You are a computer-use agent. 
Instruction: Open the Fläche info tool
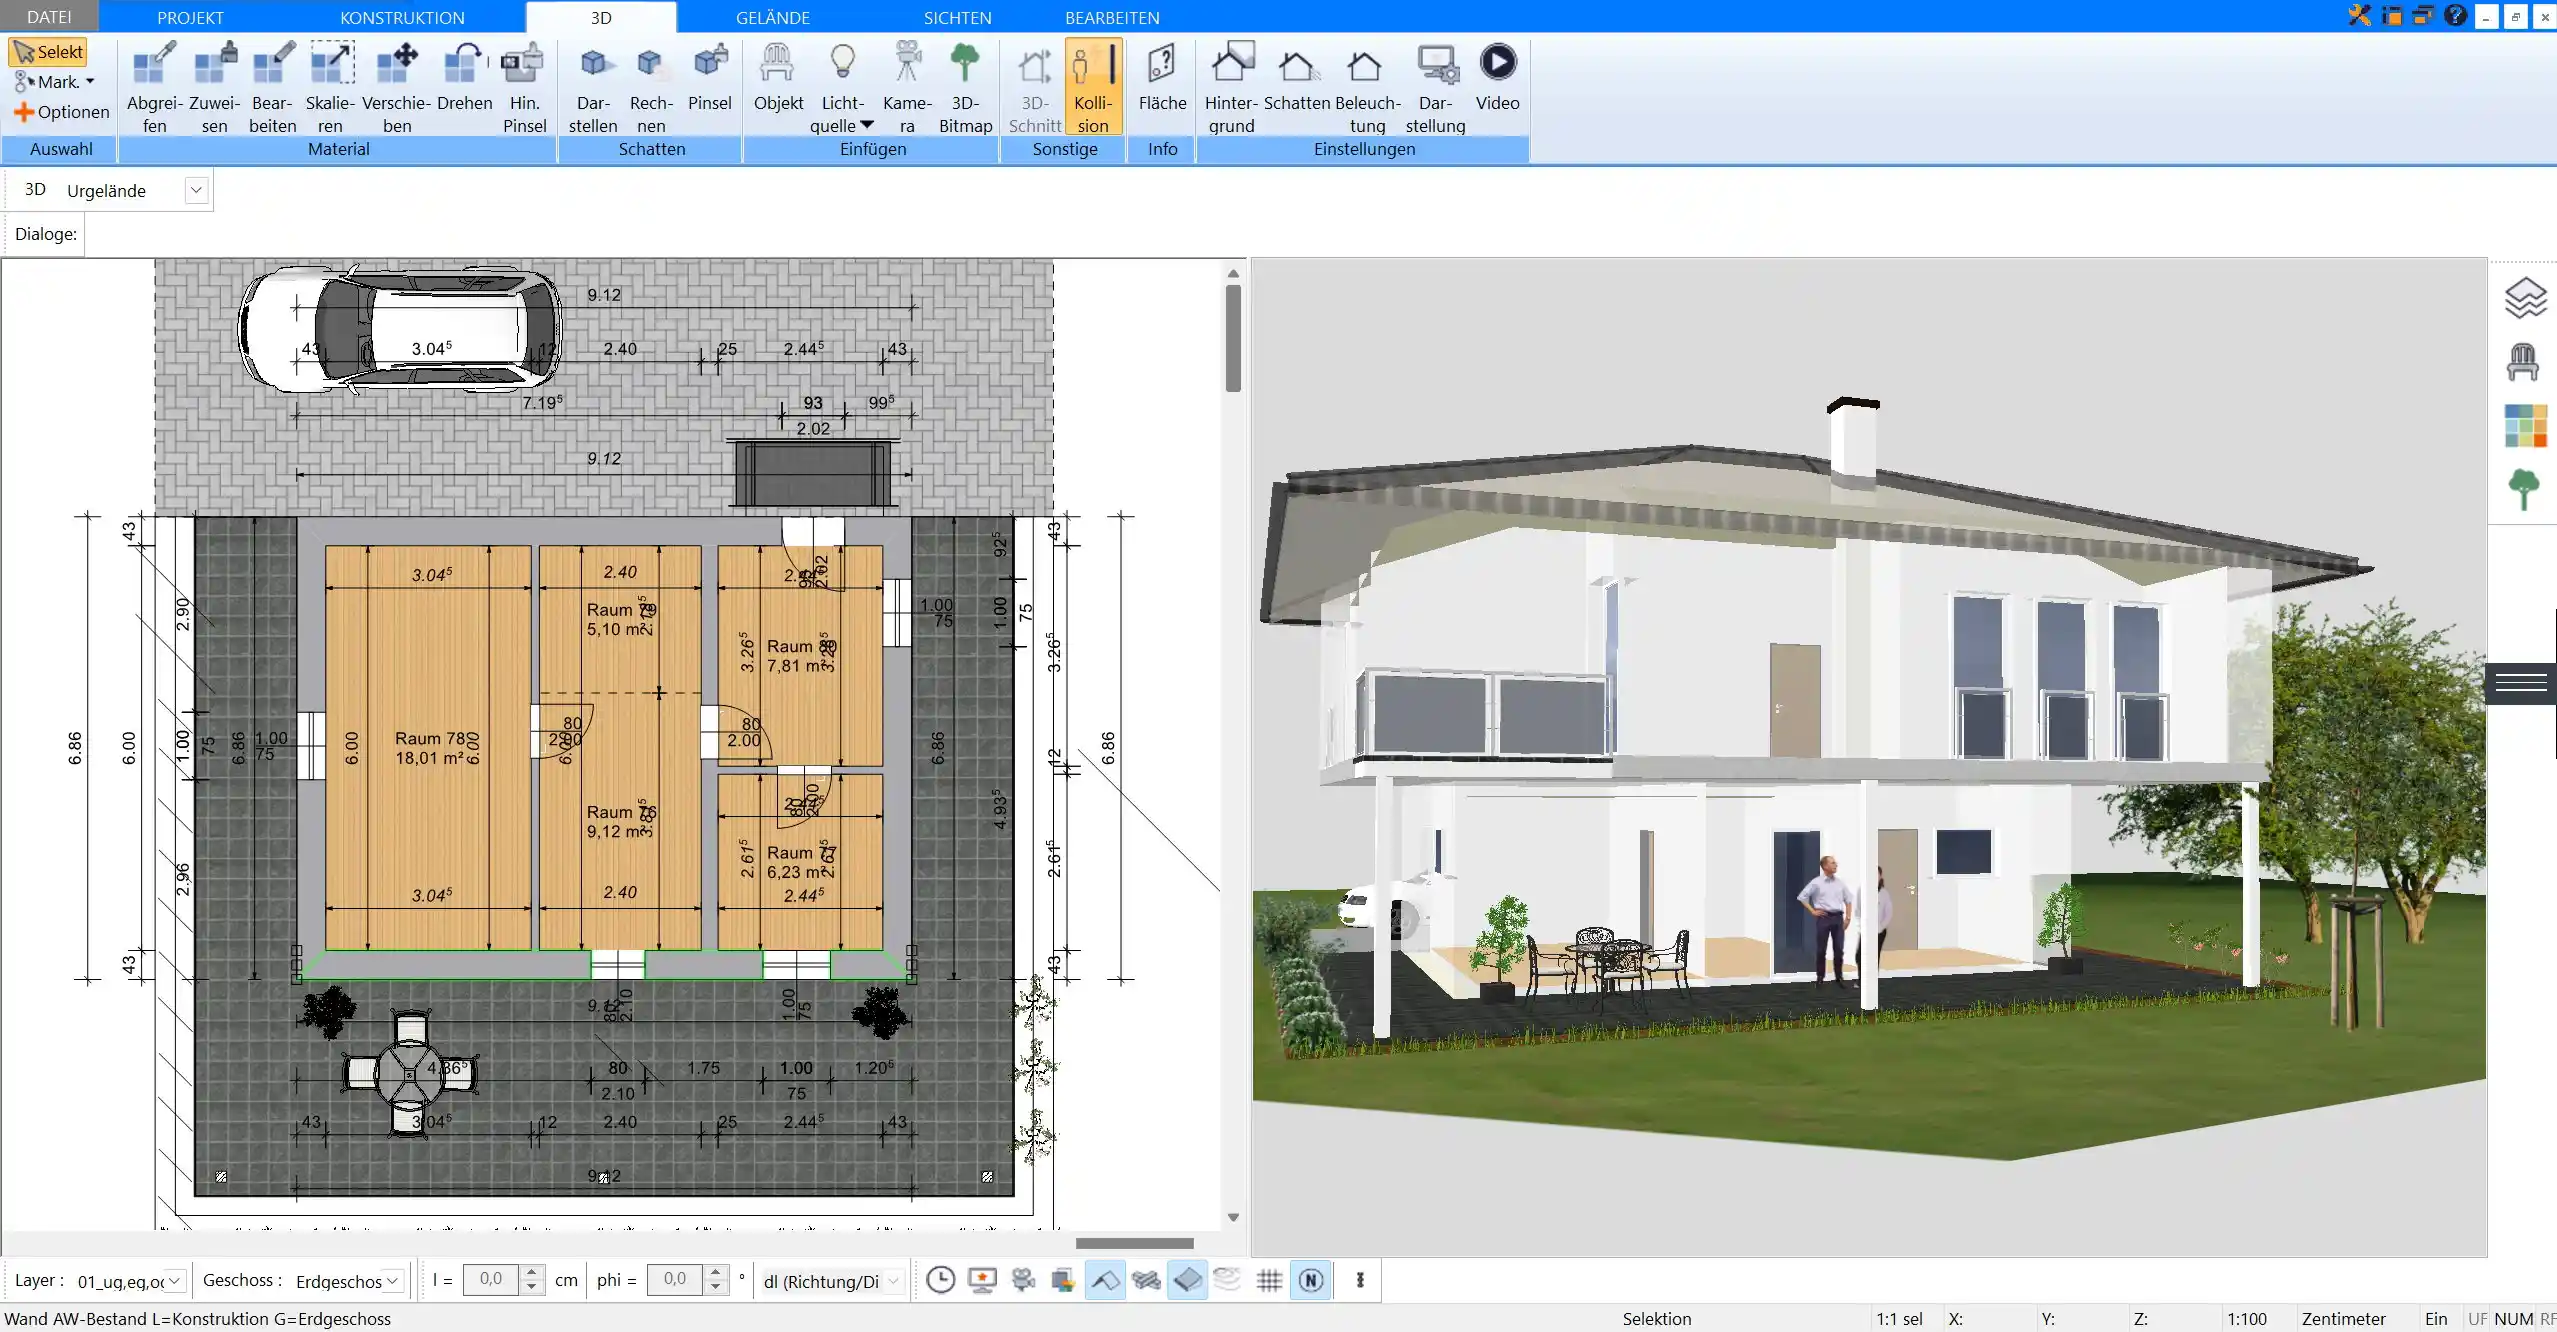point(1162,78)
